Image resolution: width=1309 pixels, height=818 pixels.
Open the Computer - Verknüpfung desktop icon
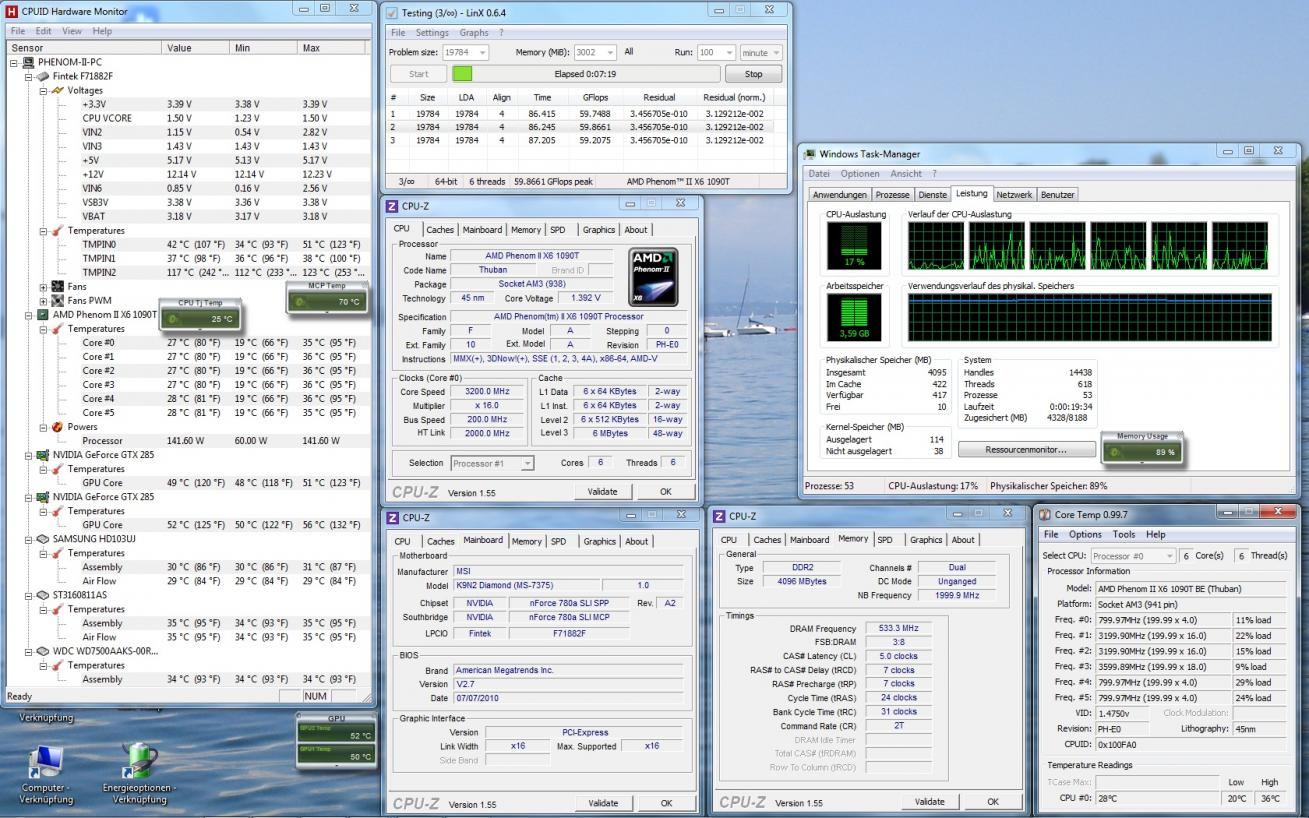point(46,773)
